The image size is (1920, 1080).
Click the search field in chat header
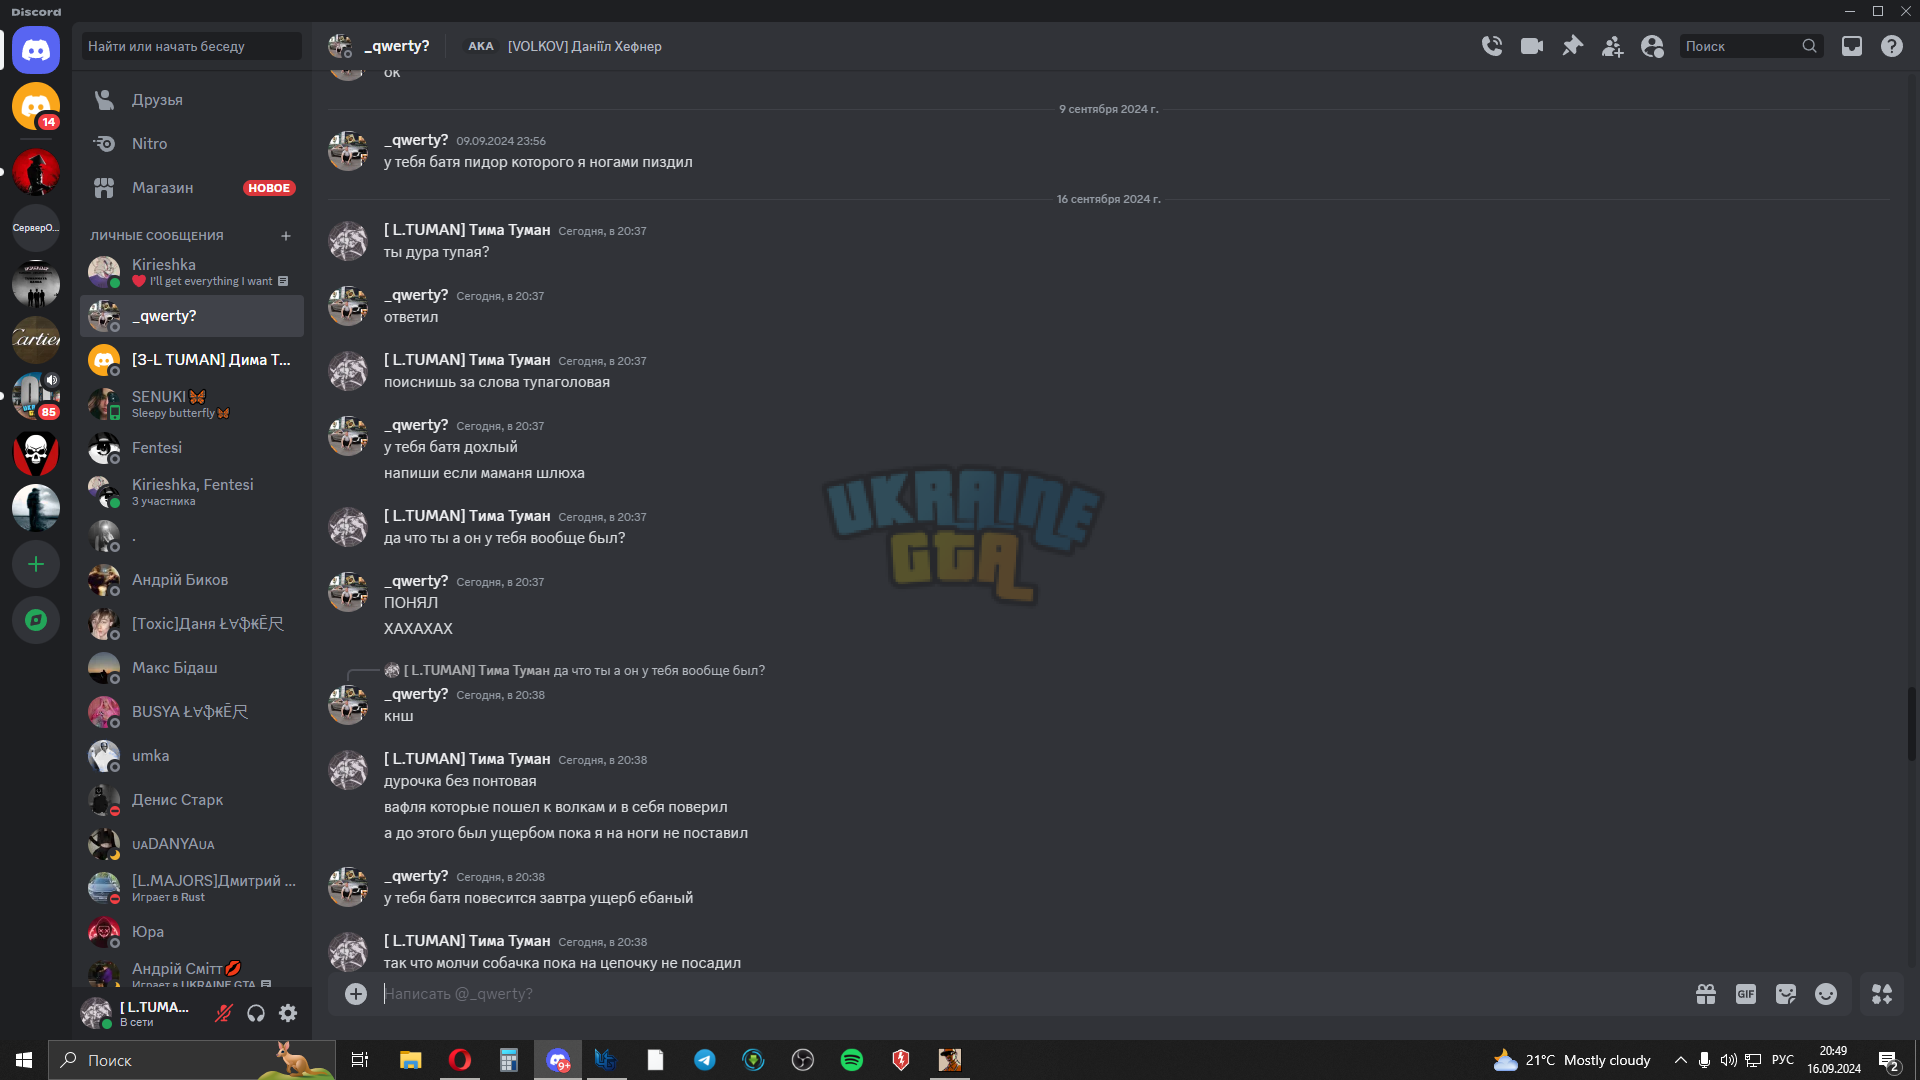click(x=1751, y=46)
